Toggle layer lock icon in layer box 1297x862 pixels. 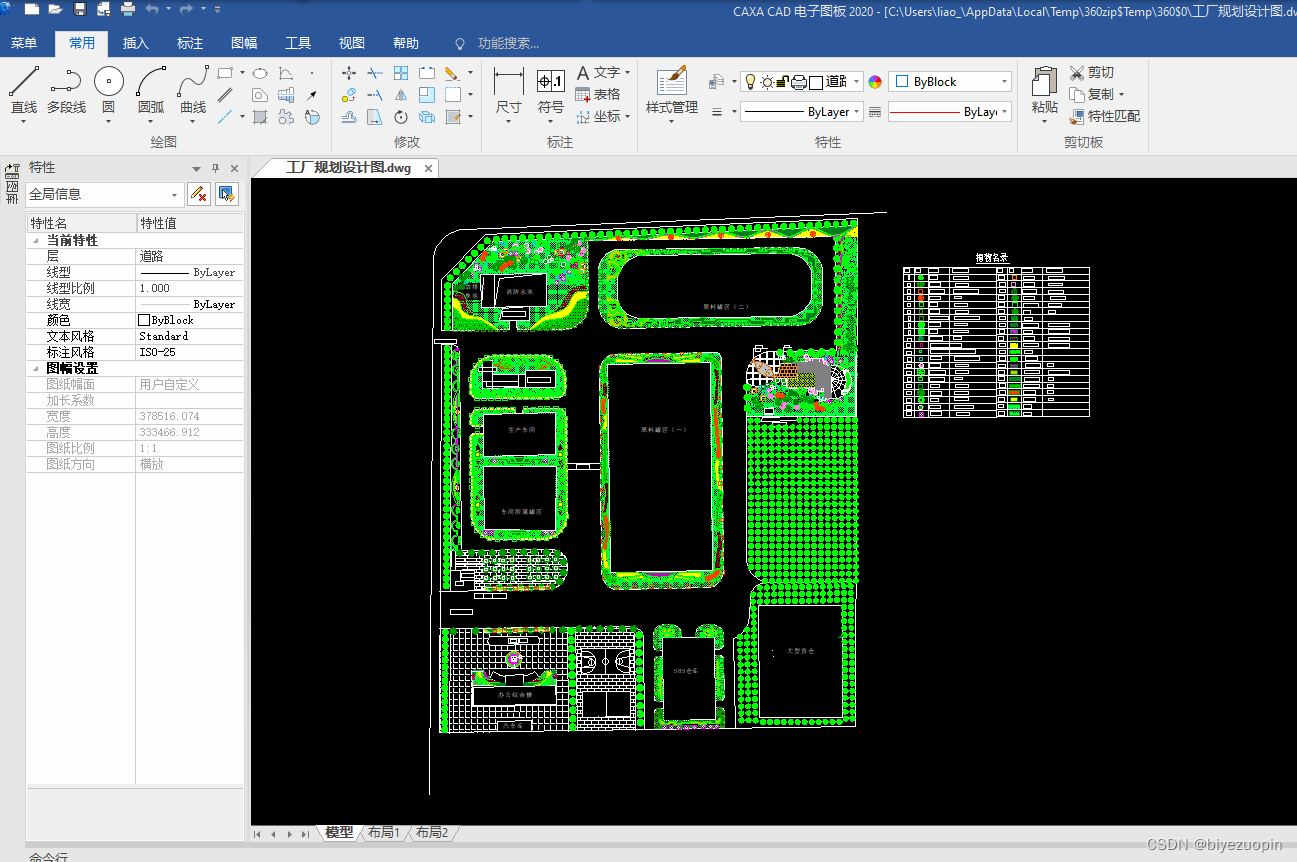783,82
